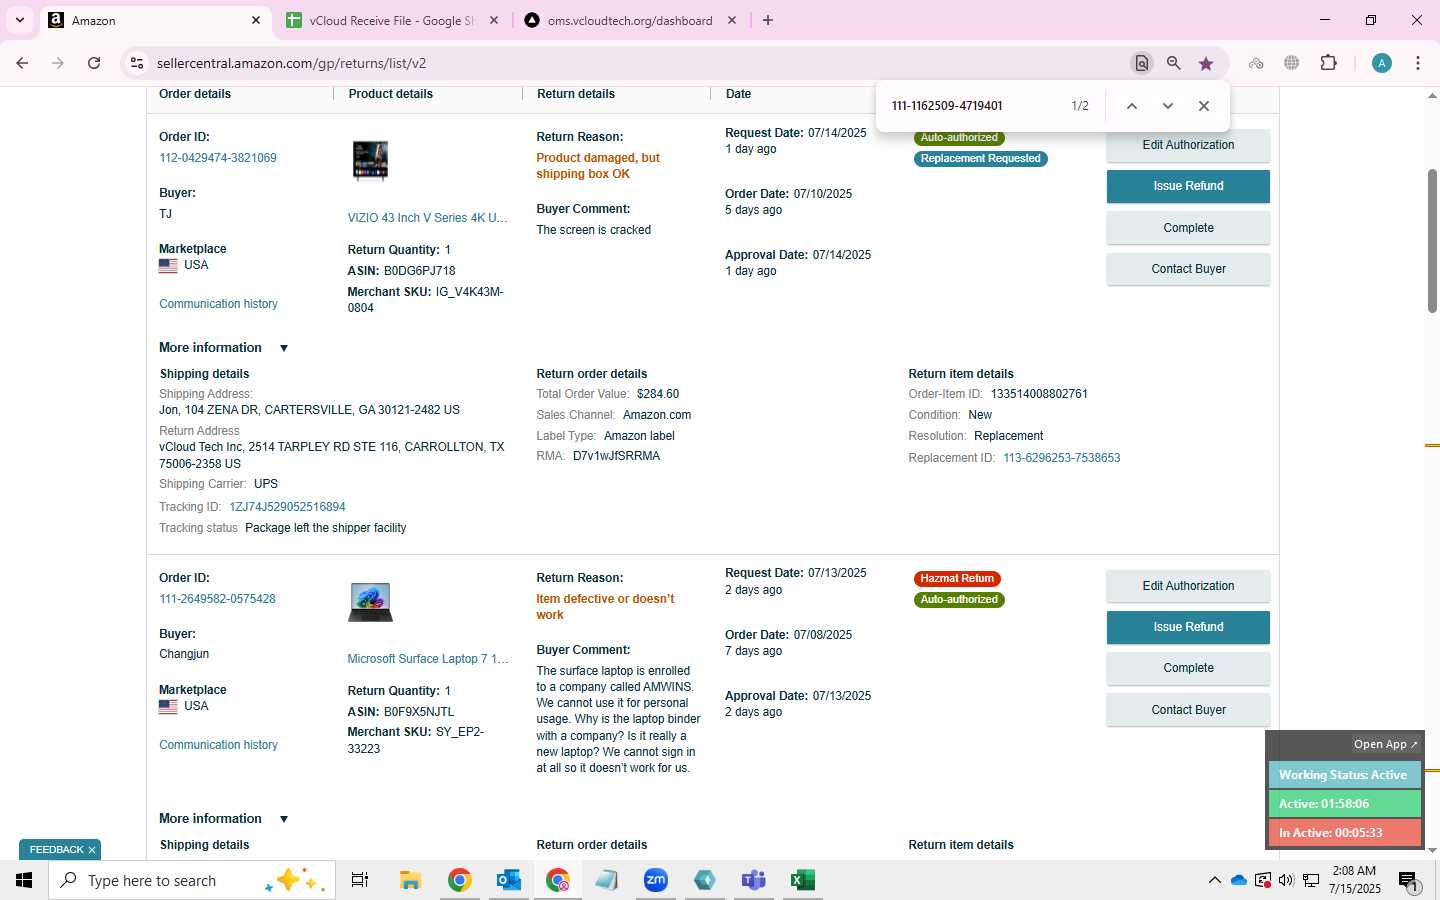The width and height of the screenshot is (1440, 900).
Task: Click the browser back arrow
Action: click(22, 63)
